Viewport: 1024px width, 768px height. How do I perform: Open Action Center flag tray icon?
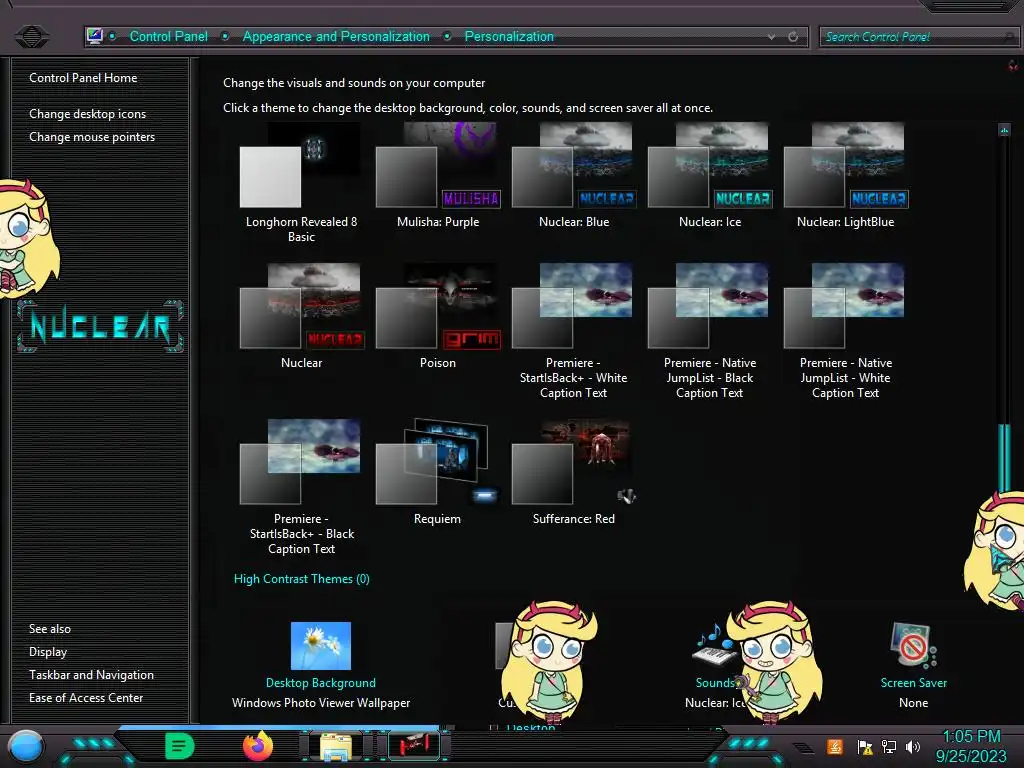(x=865, y=747)
